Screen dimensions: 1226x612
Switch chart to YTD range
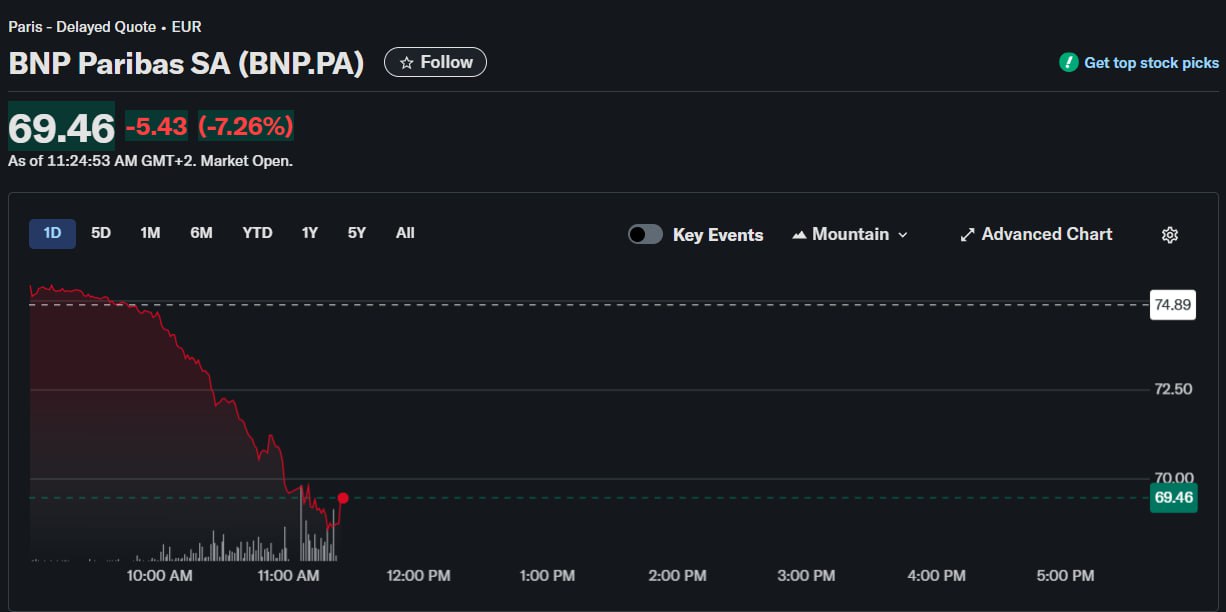(x=257, y=233)
